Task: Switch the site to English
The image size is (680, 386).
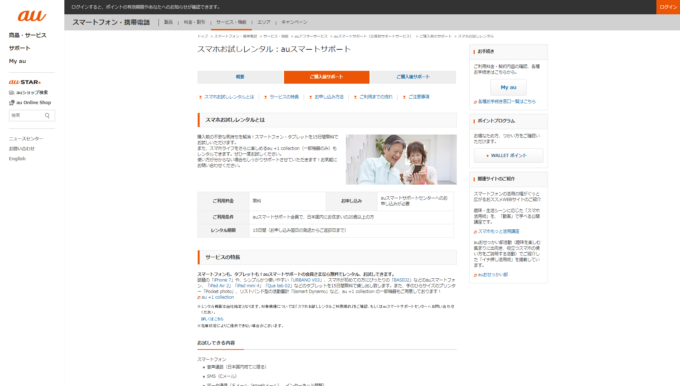Action: click(x=17, y=159)
